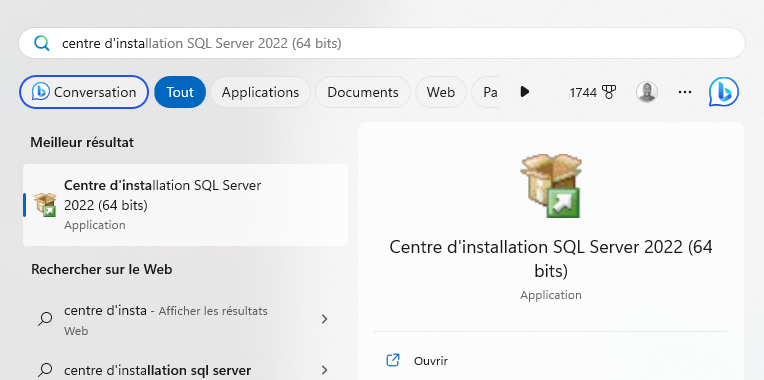Expand "centre d'installation sql server" suggestion chevron
Screen dimensions: 764x380
point(324,370)
